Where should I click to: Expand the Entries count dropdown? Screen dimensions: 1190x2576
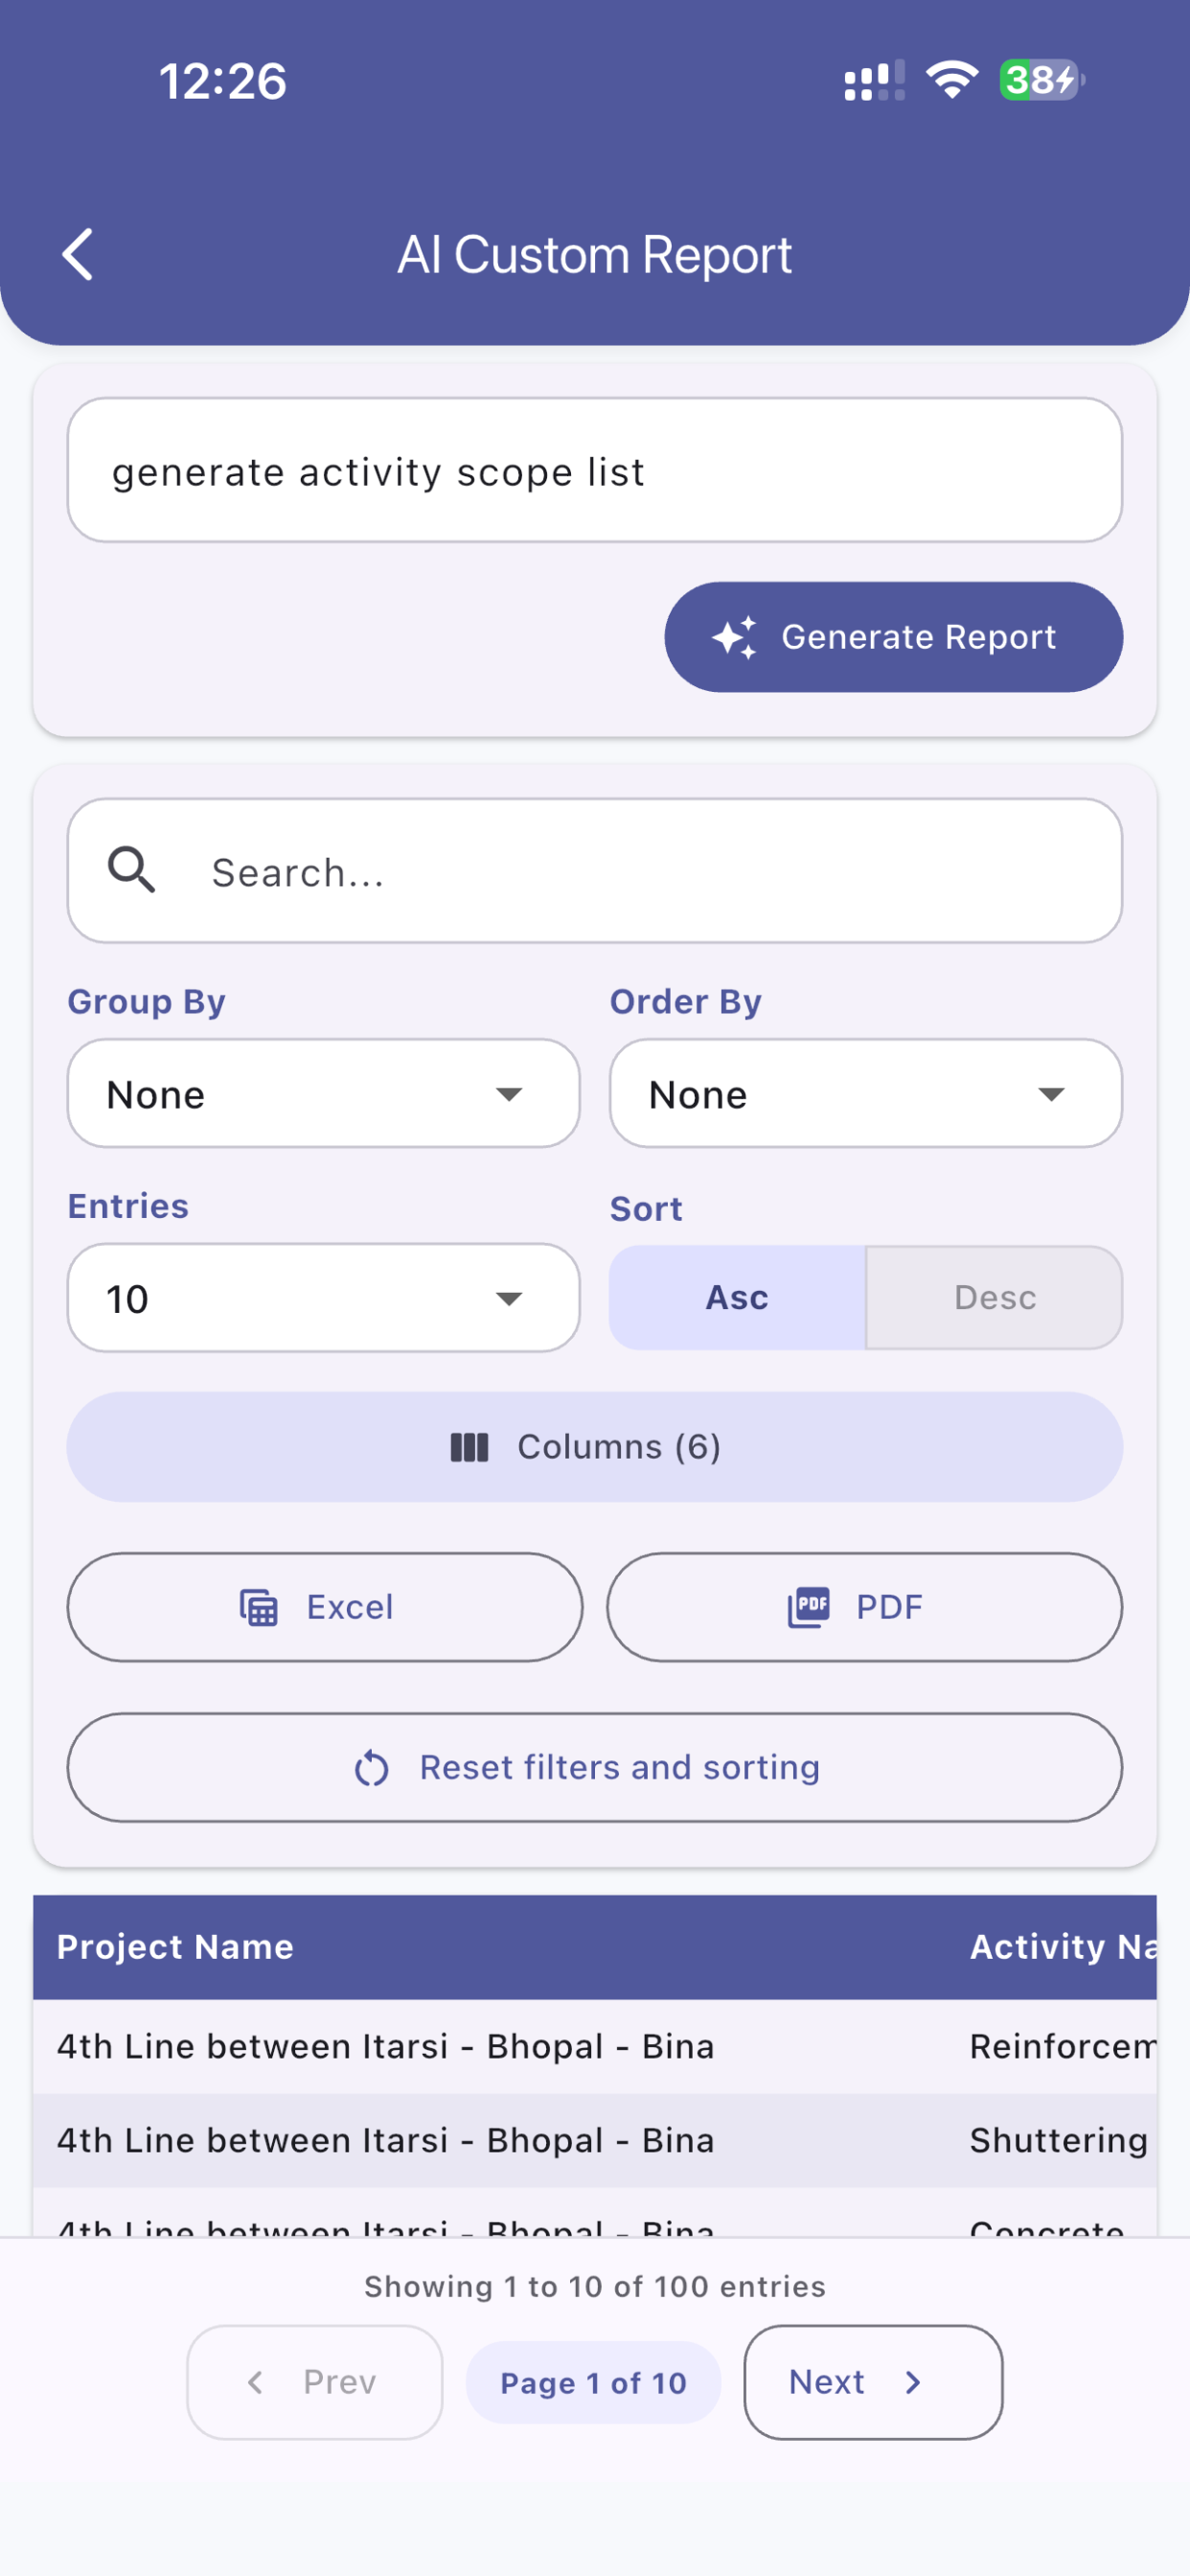tap(323, 1298)
